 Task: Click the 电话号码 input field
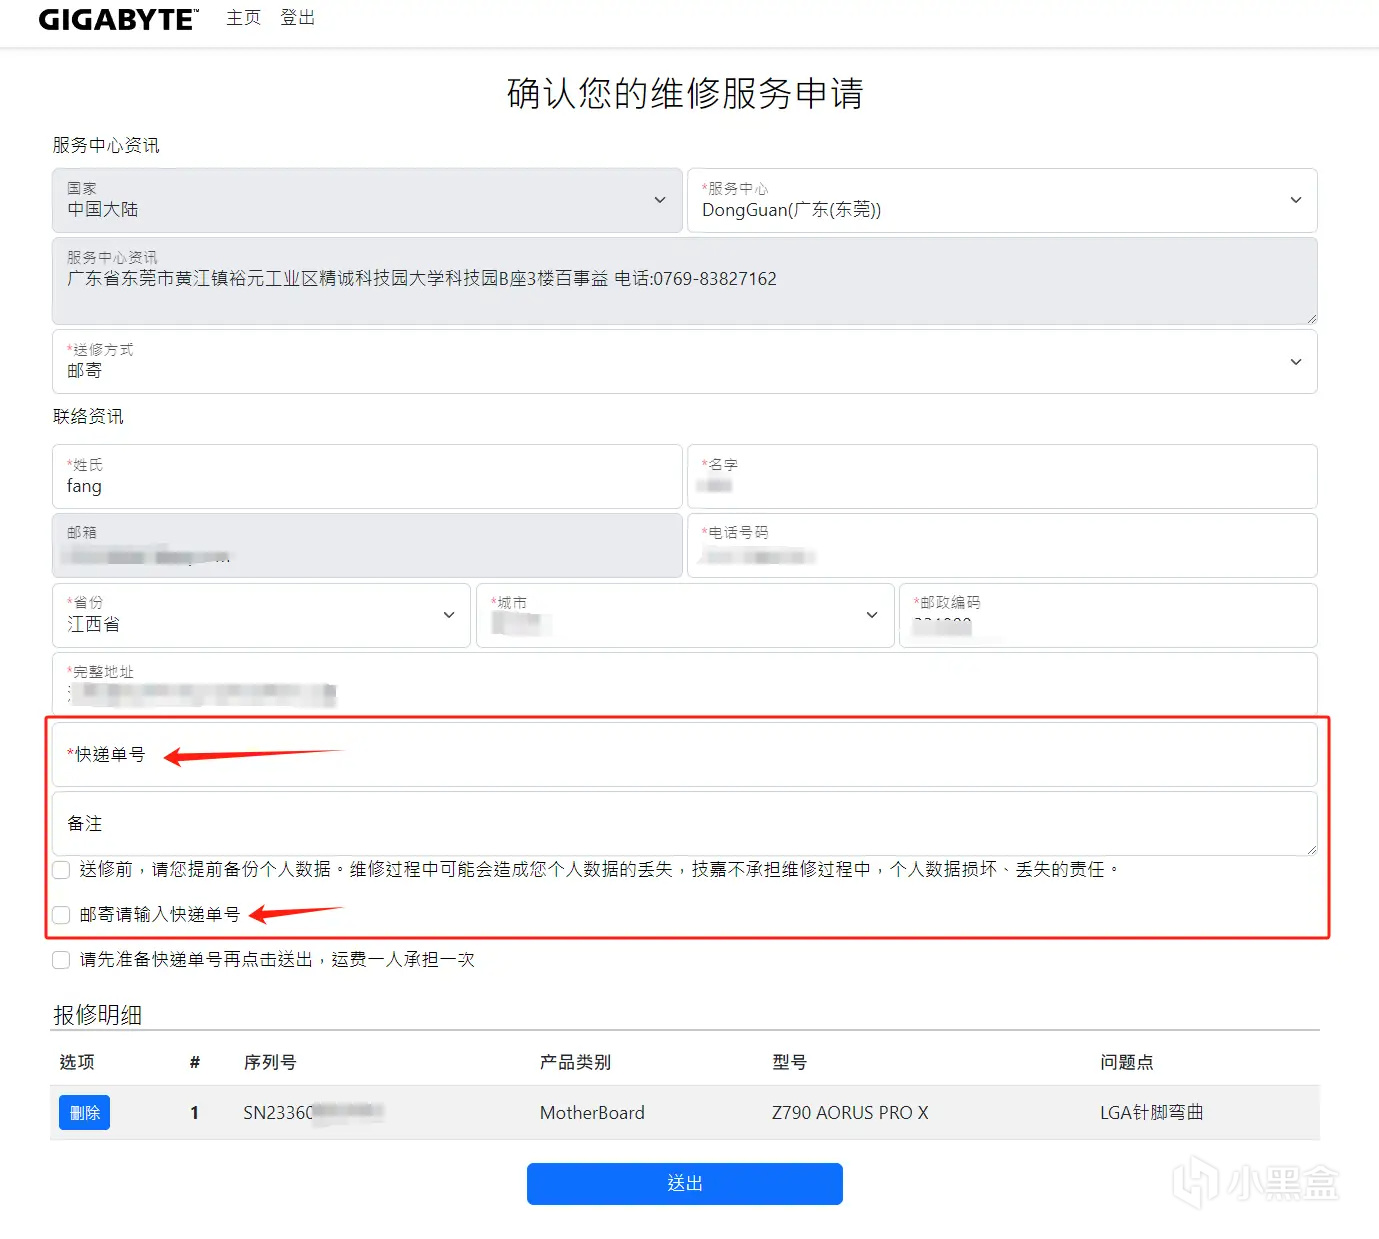click(x=1002, y=545)
